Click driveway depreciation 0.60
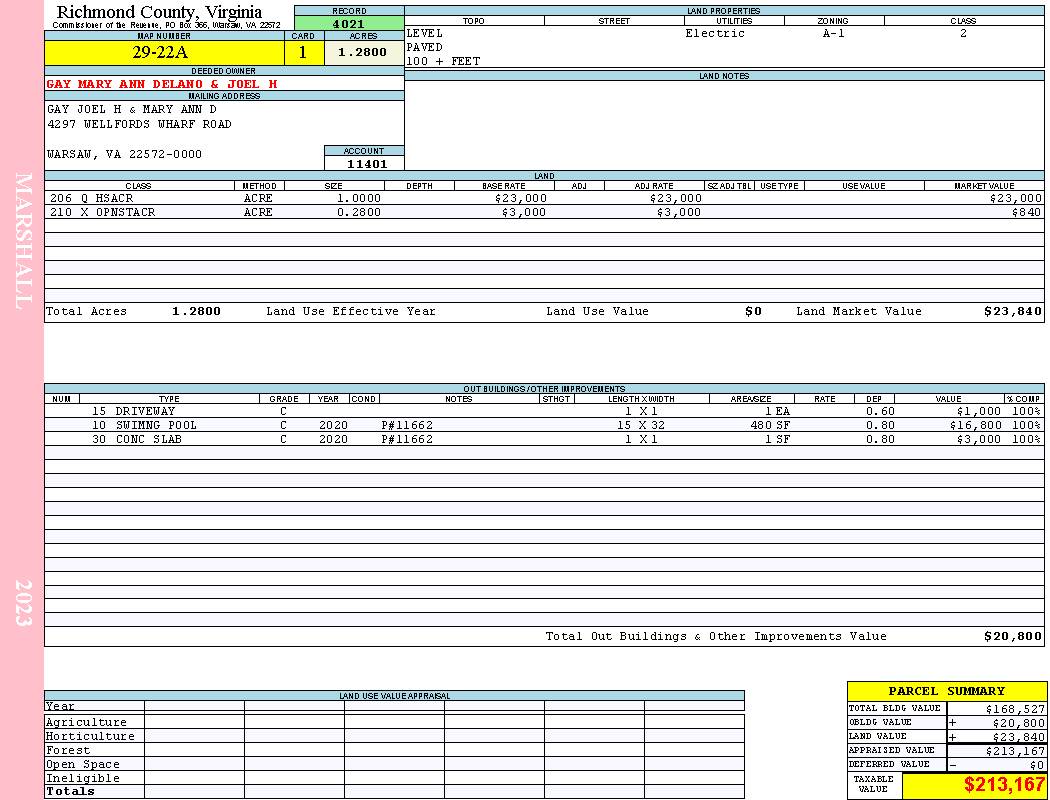 click(x=880, y=411)
